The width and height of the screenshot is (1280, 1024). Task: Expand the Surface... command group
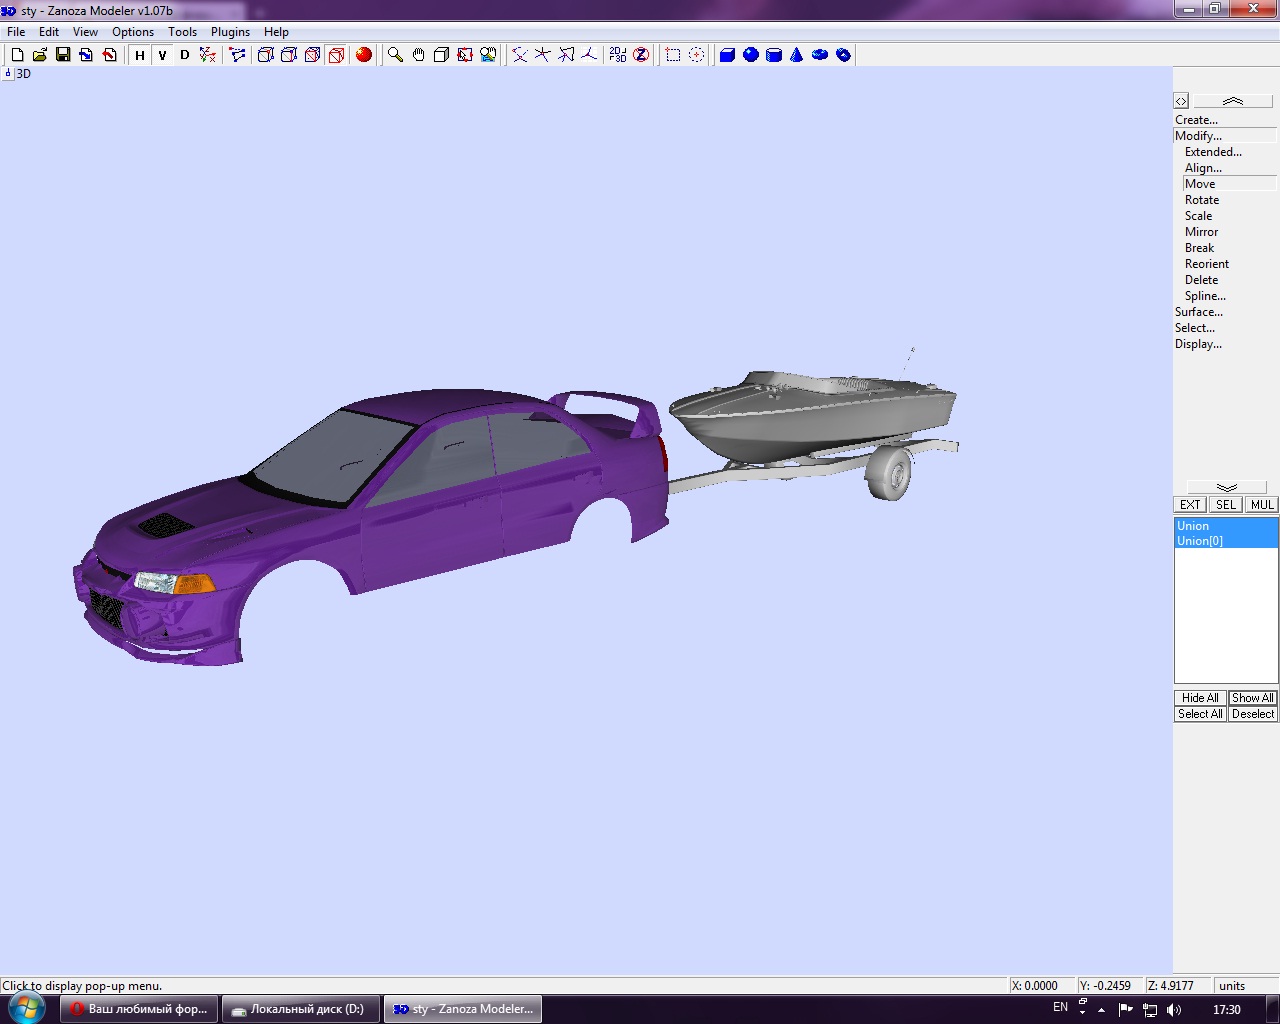click(1198, 312)
